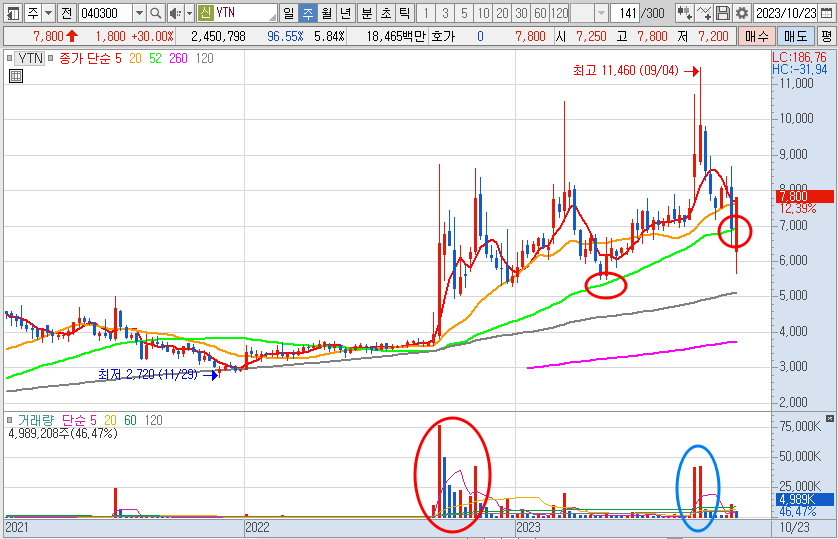Screen dimensions: 838x539
Task: Select yearly 년 chart period
Action: click(x=346, y=12)
